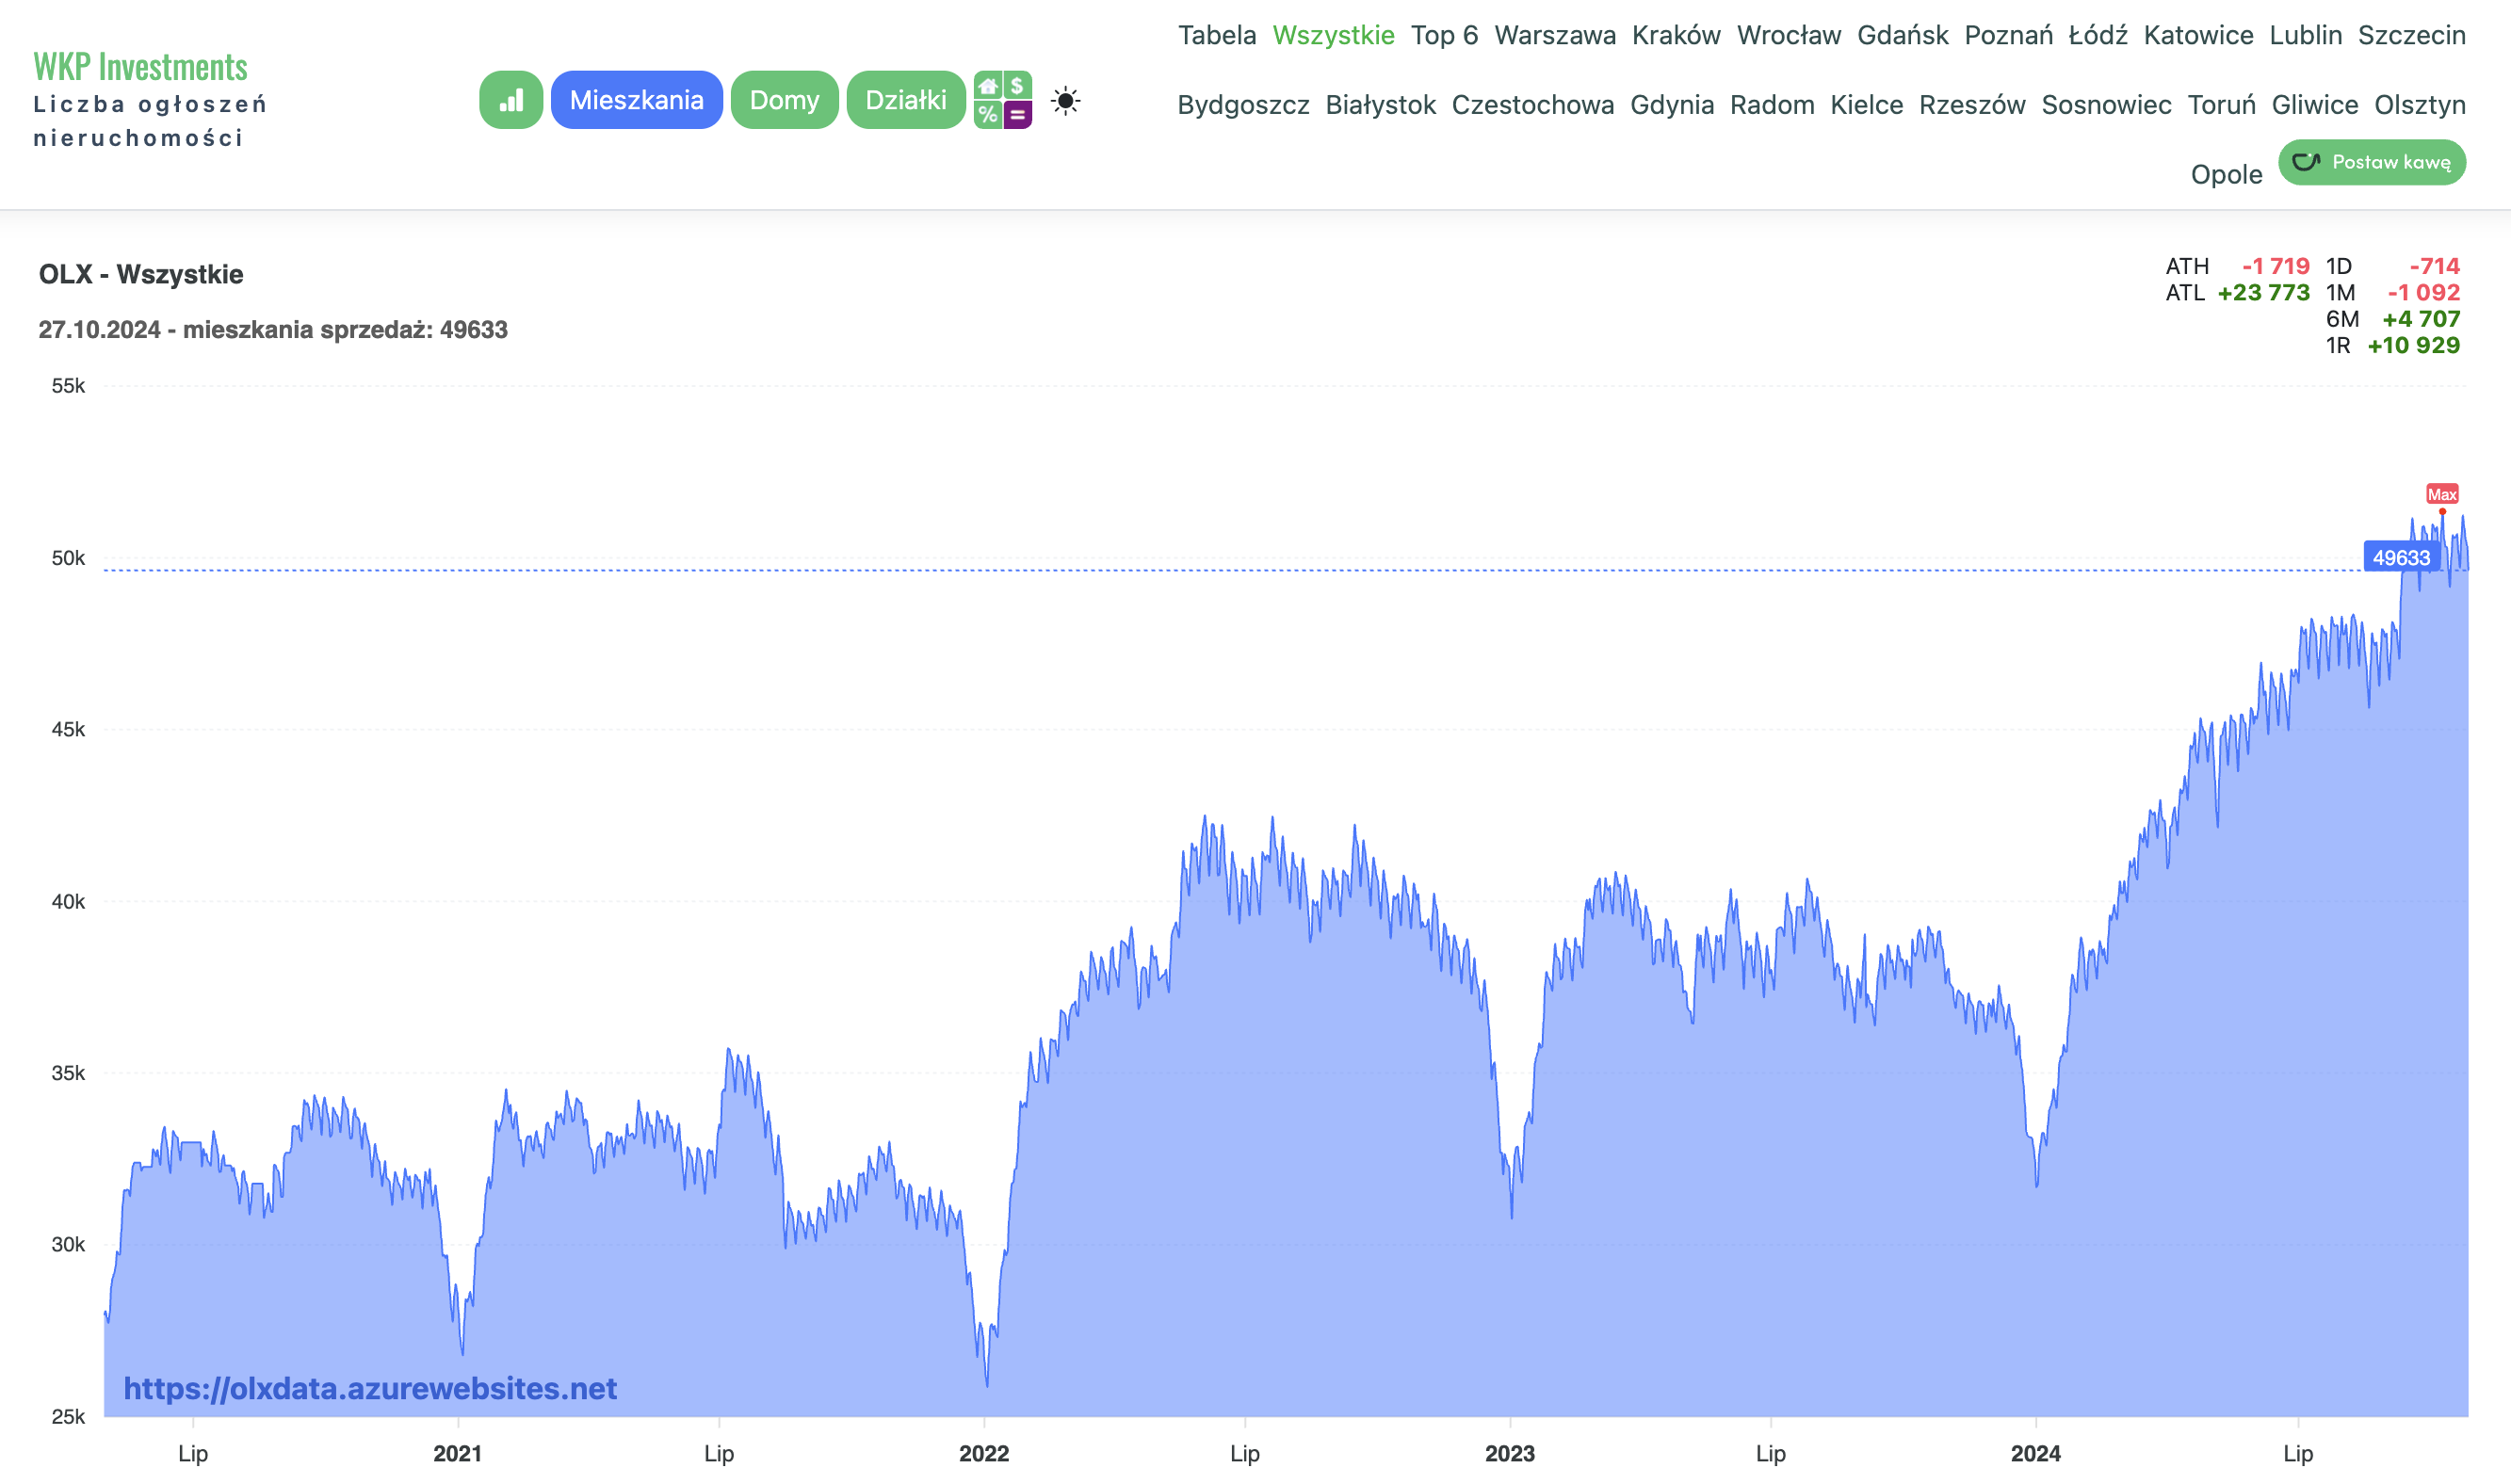Click the coffee cup icon
Image resolution: width=2511 pixels, height=1484 pixels.
coord(2306,162)
